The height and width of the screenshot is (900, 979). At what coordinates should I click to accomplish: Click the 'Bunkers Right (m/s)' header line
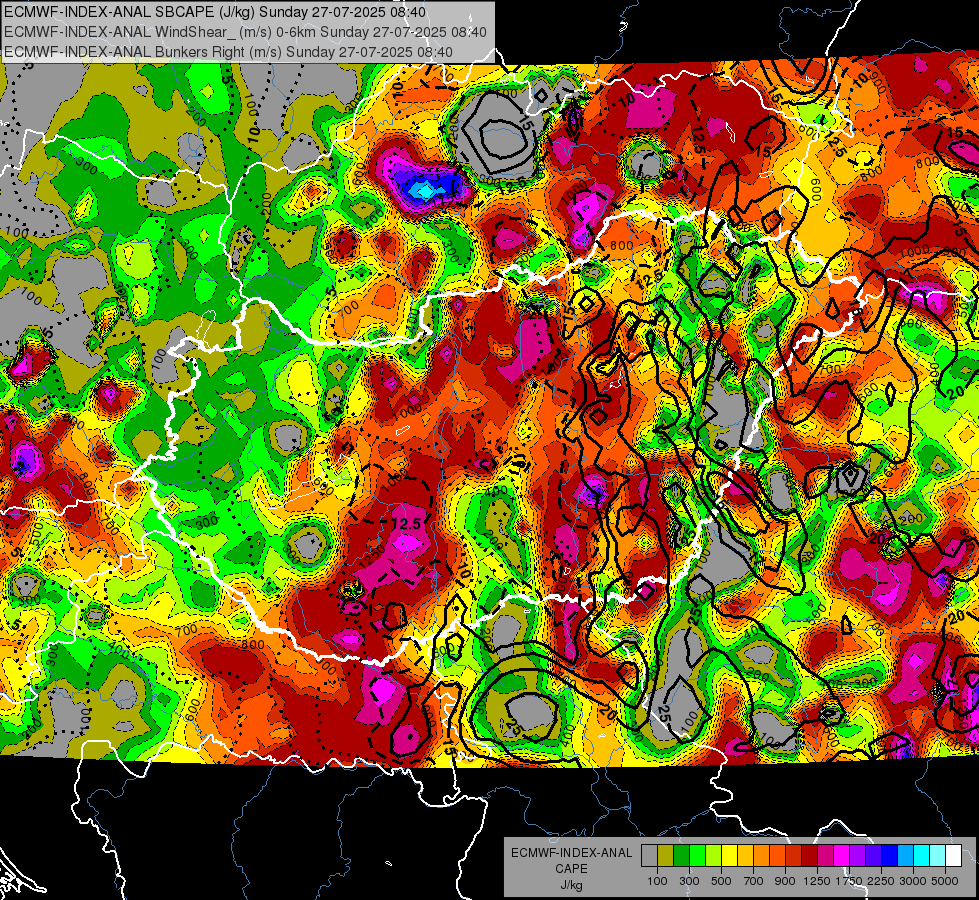pos(228,52)
